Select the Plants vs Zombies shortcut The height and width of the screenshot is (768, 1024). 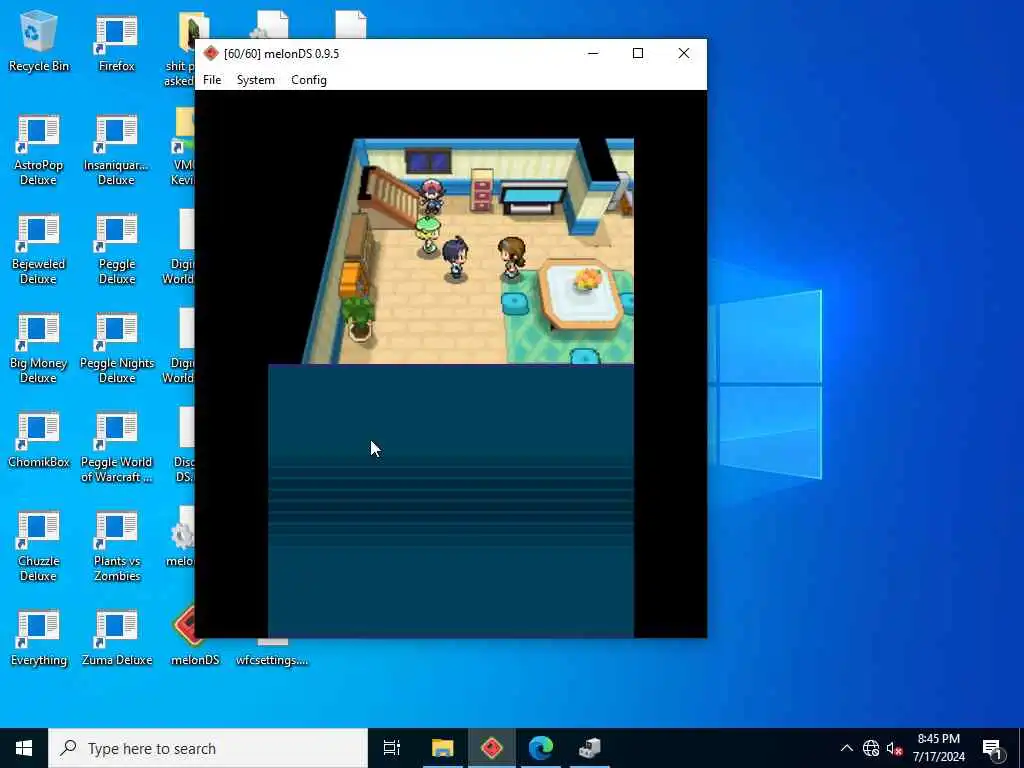[116, 547]
